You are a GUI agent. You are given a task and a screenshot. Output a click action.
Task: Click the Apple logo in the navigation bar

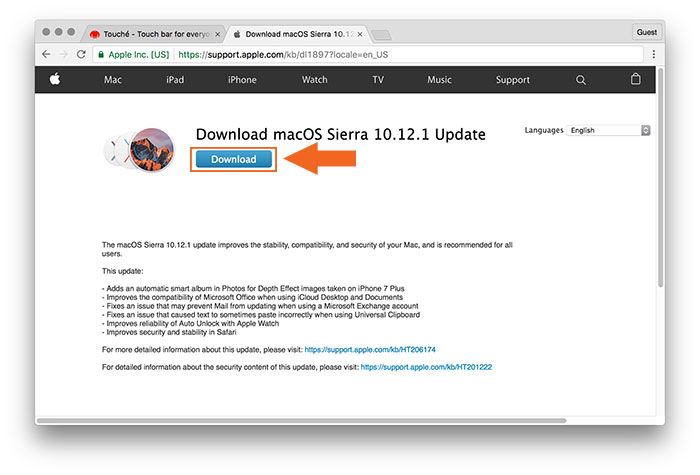click(x=55, y=79)
